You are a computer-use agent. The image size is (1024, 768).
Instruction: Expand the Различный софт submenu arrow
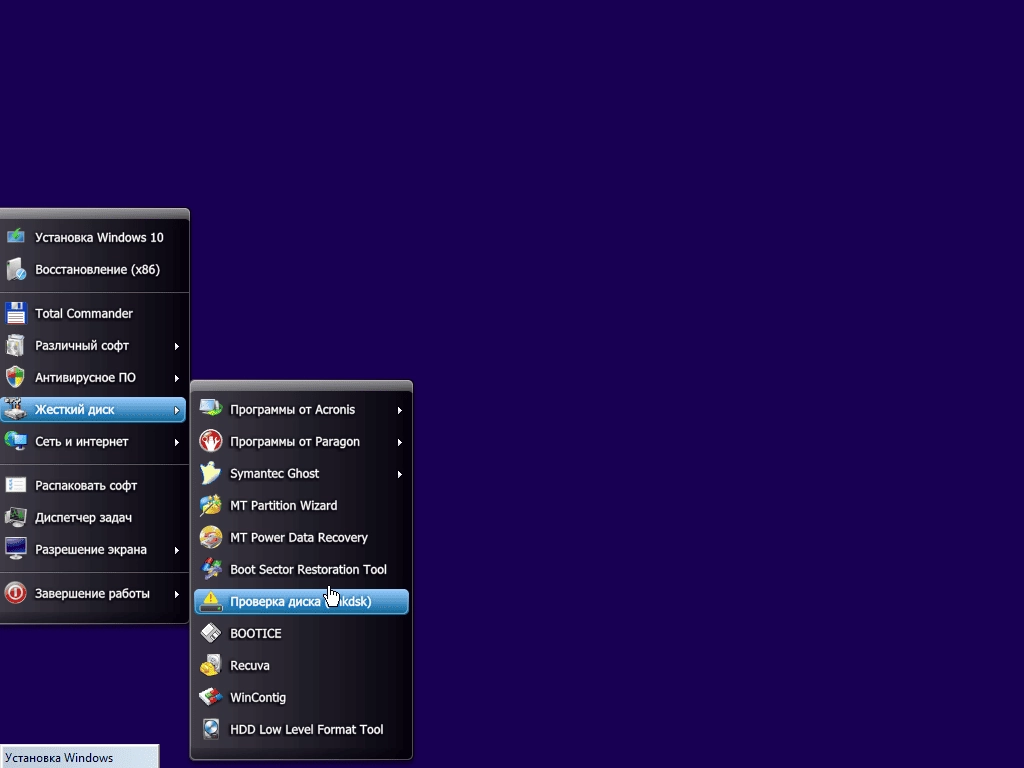pyautogui.click(x=176, y=345)
